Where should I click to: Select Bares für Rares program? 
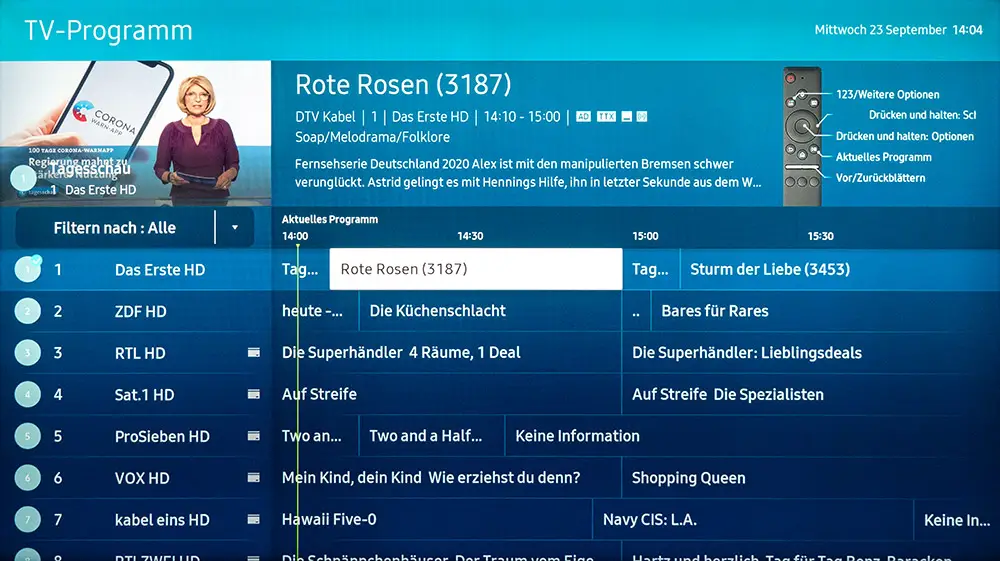pyautogui.click(x=825, y=311)
